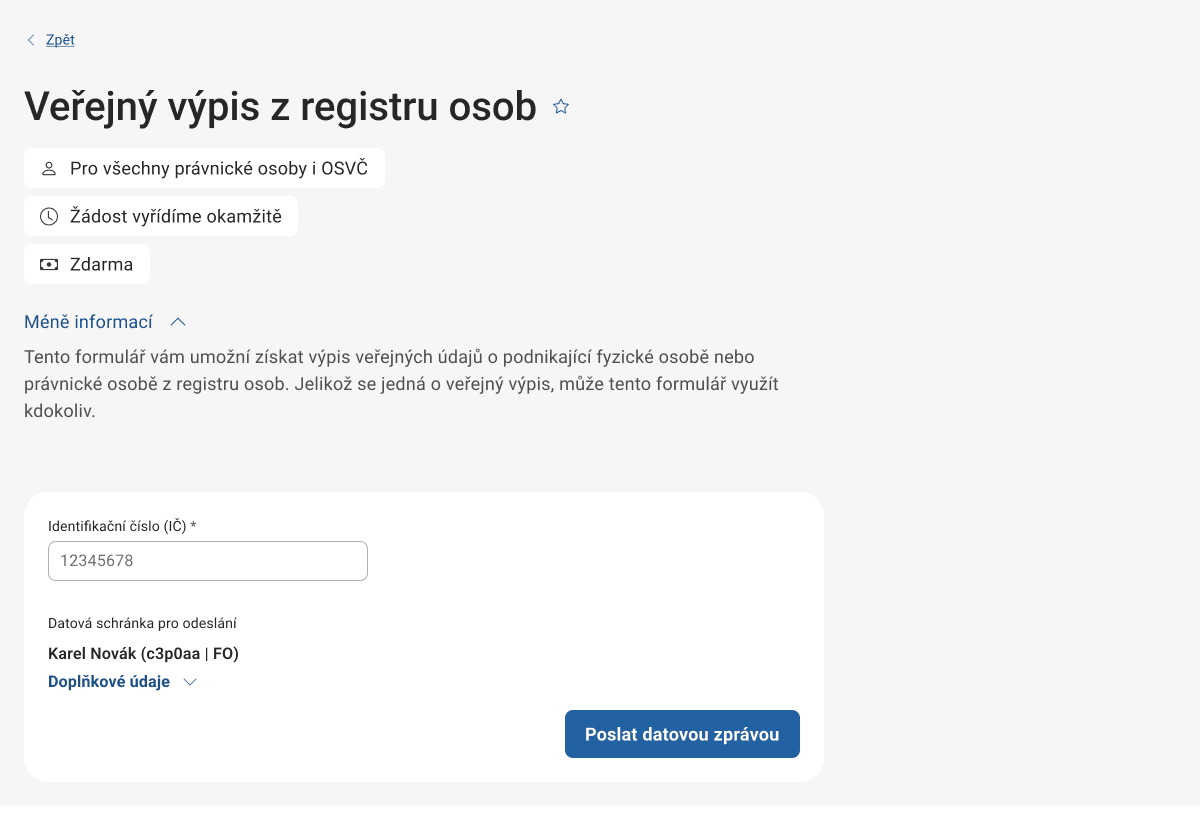Viewport: 1200px width, 830px height.
Task: Select the Karel Novák data box entry
Action: [144, 653]
